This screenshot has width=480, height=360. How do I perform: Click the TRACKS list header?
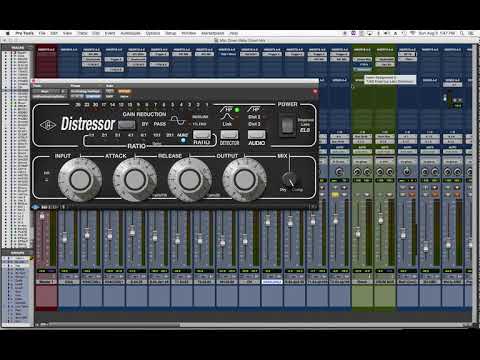pyautogui.click(x=18, y=48)
